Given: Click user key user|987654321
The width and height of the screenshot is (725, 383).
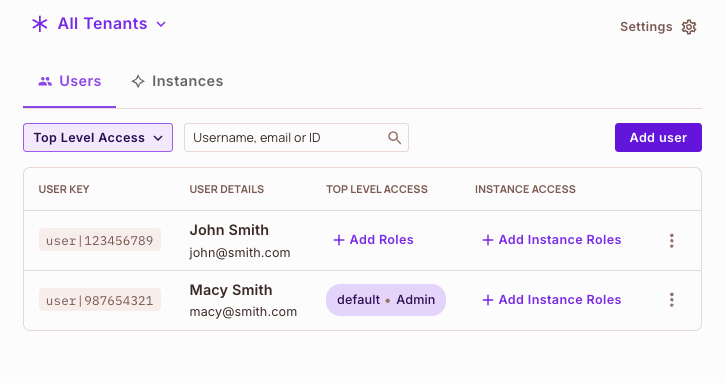Looking at the screenshot, I should pyautogui.click(x=100, y=300).
